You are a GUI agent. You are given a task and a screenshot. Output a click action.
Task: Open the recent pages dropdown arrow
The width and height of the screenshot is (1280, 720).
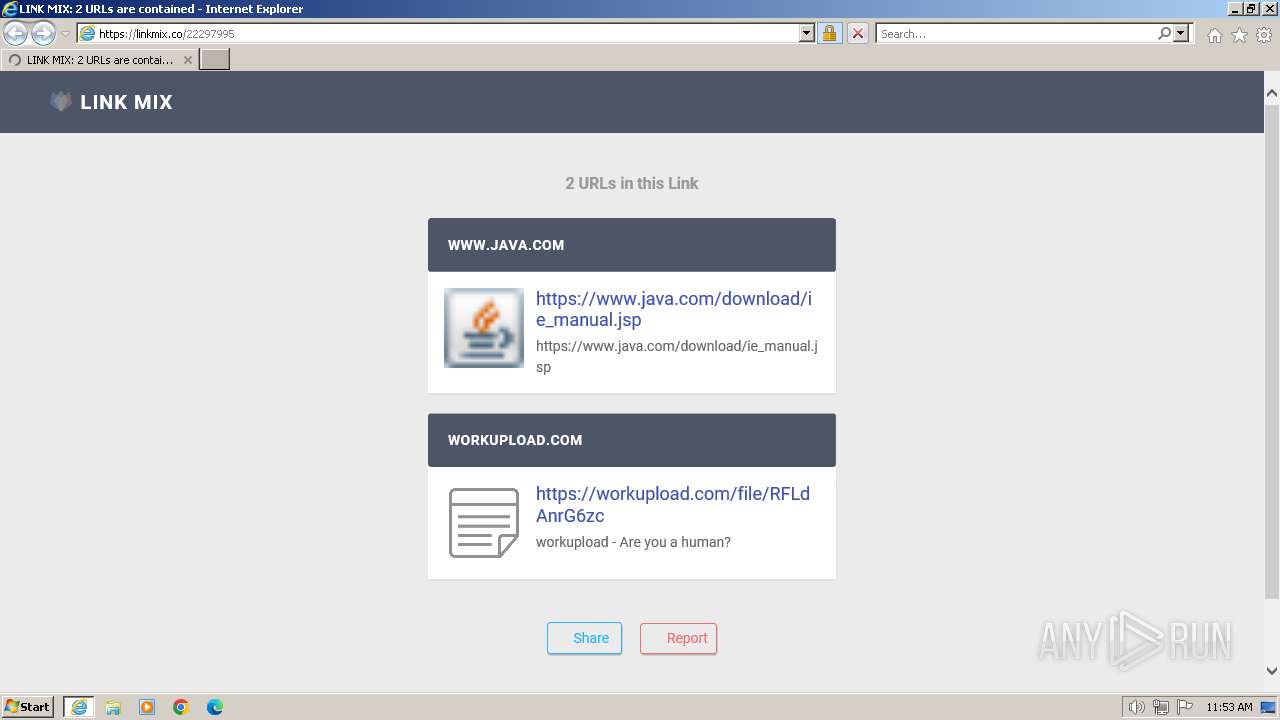66,34
